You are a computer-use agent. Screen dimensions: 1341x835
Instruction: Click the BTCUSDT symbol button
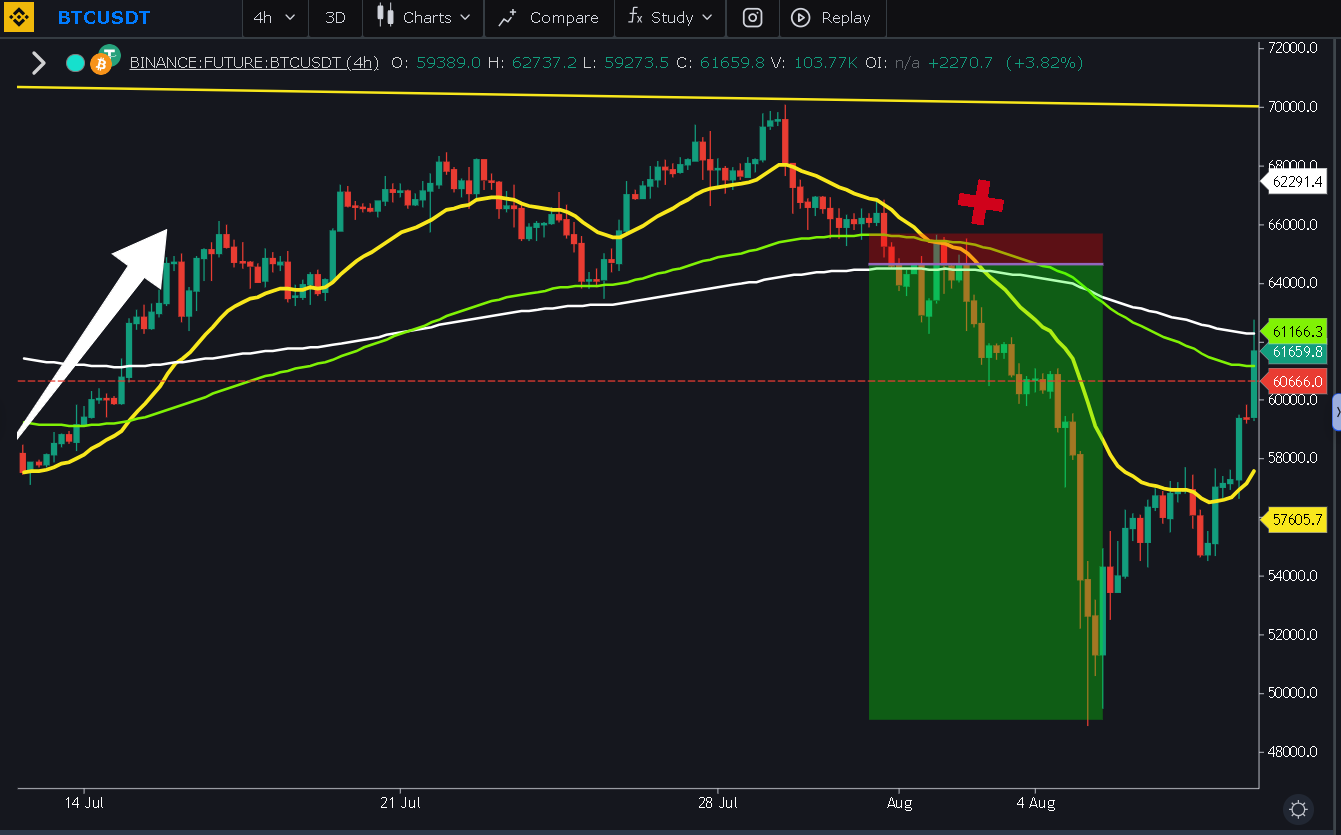tap(102, 17)
